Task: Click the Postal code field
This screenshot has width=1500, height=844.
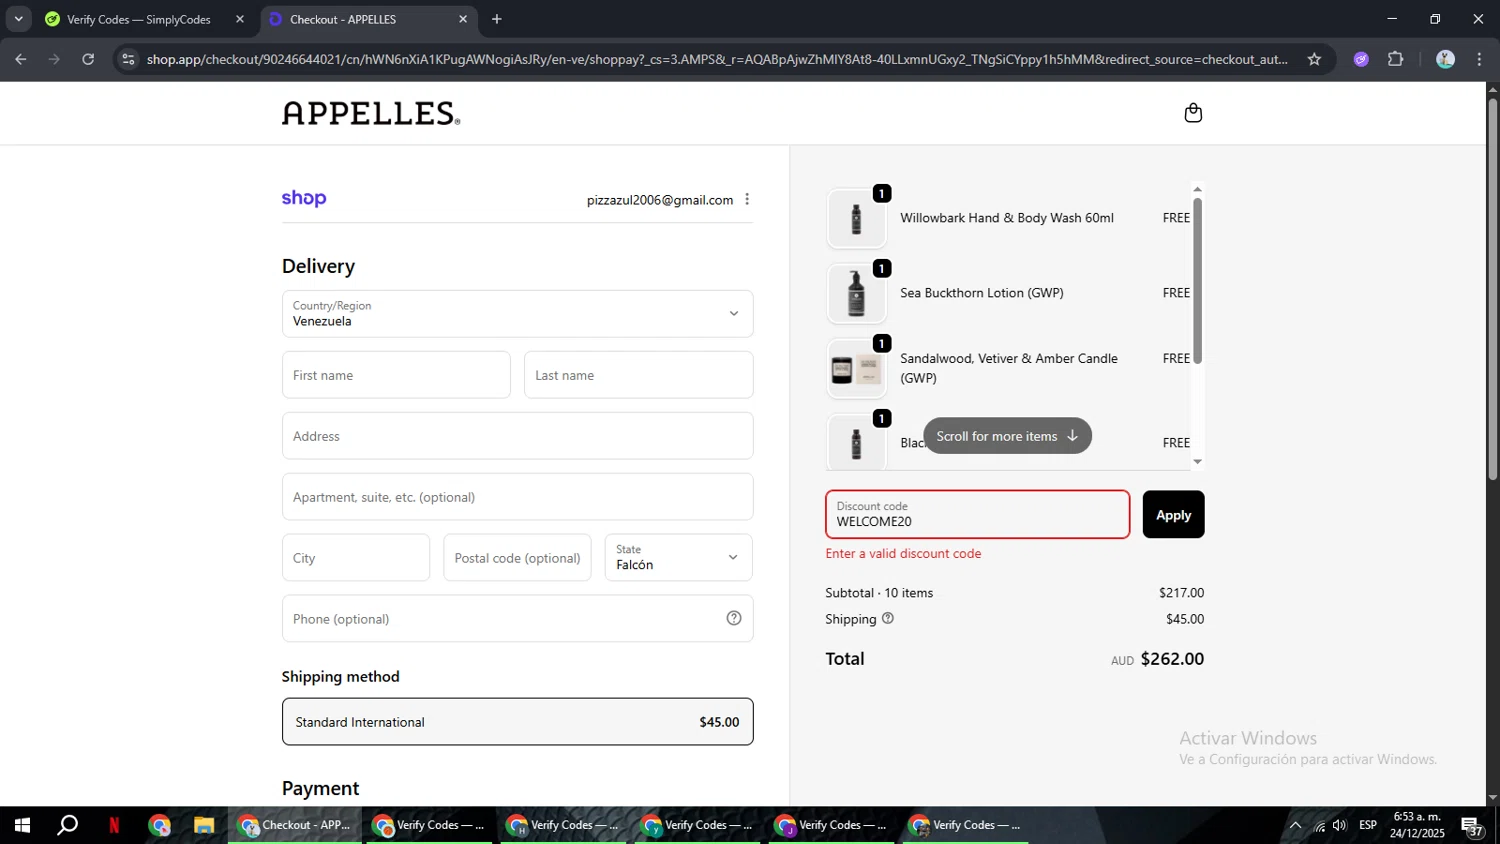Action: coord(517,557)
